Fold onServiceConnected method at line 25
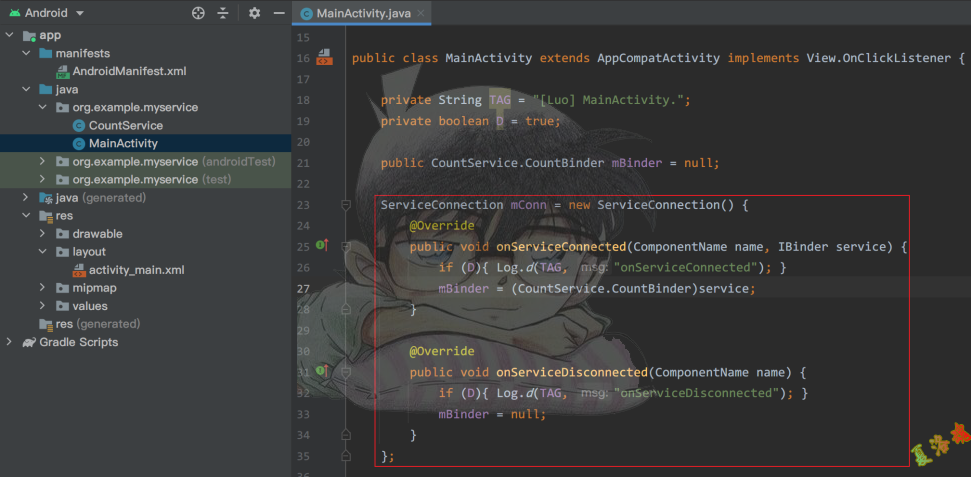Image resolution: width=971 pixels, height=477 pixels. point(346,246)
